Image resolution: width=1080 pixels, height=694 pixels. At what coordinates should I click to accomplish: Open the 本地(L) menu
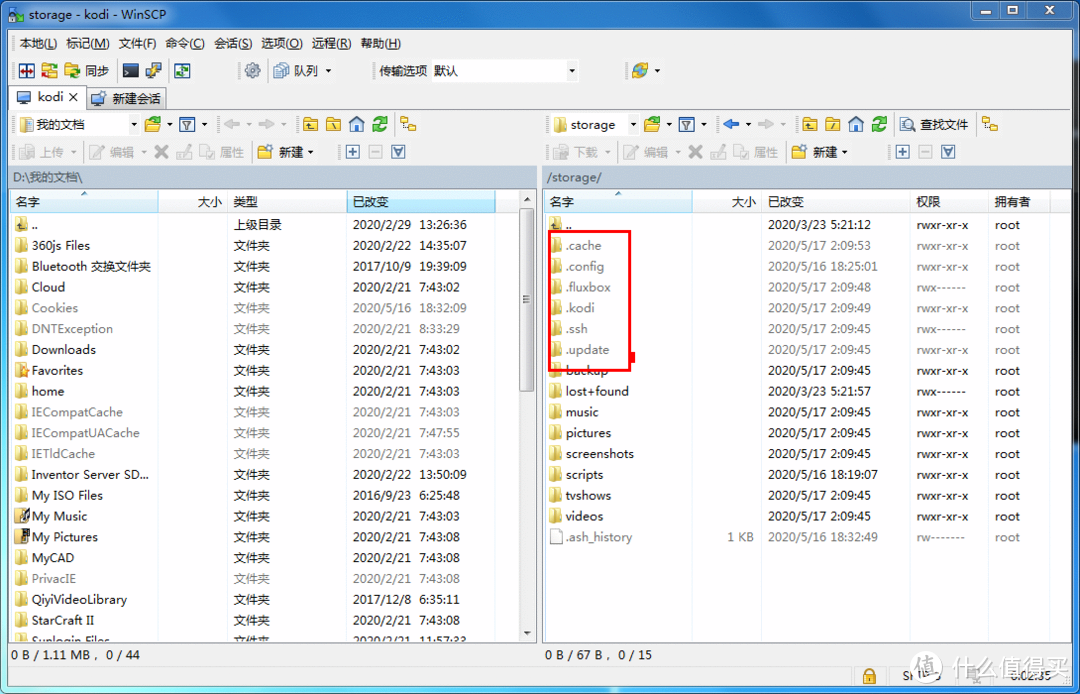(x=38, y=43)
